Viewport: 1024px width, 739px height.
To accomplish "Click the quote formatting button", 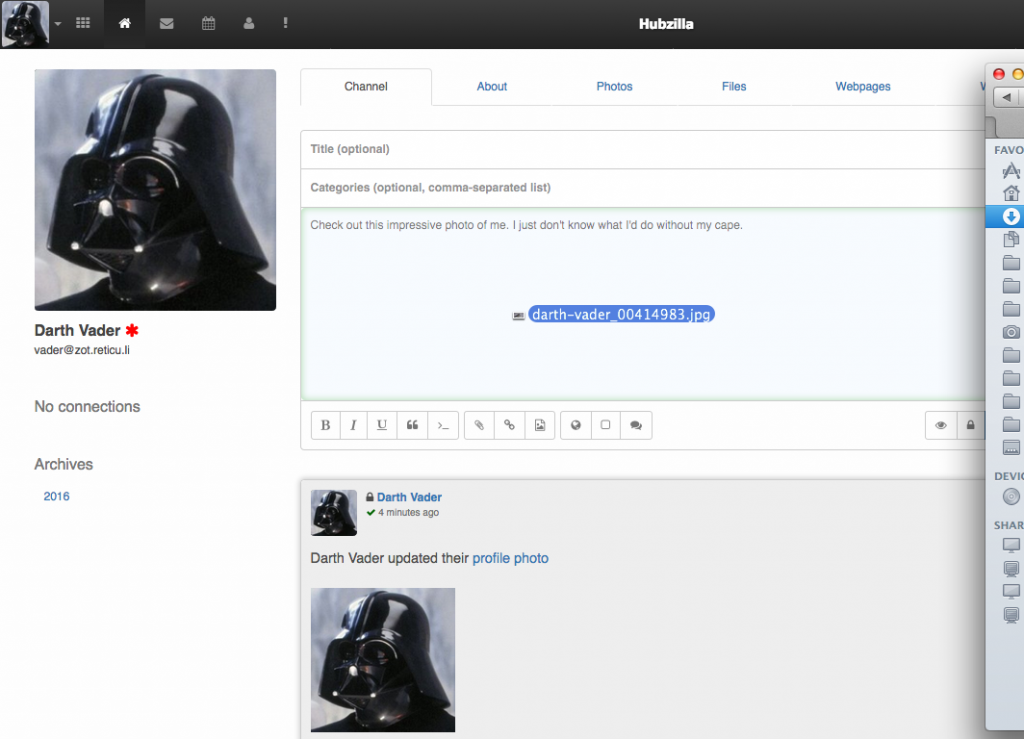I will point(412,425).
